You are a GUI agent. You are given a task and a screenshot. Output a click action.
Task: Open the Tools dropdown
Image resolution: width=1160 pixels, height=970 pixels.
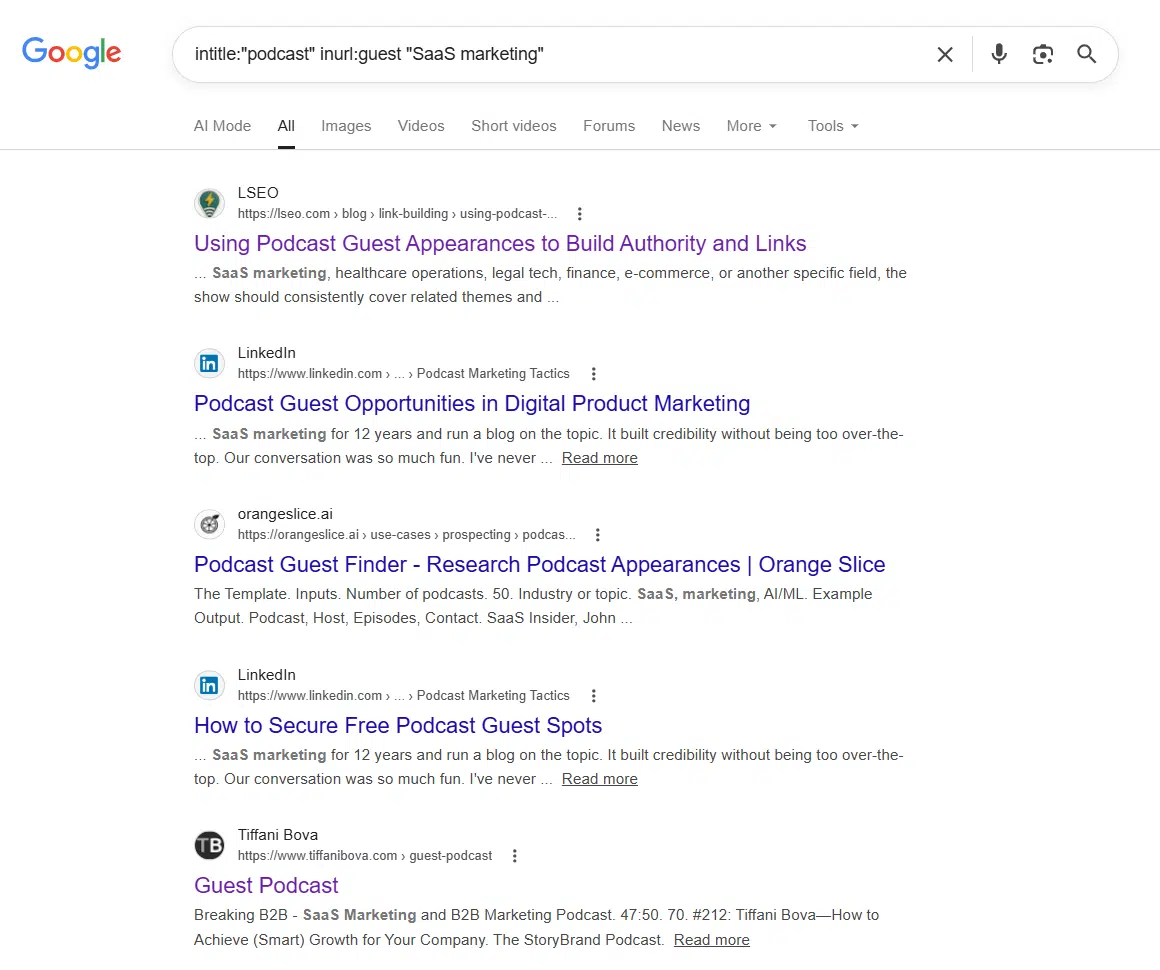coord(833,126)
